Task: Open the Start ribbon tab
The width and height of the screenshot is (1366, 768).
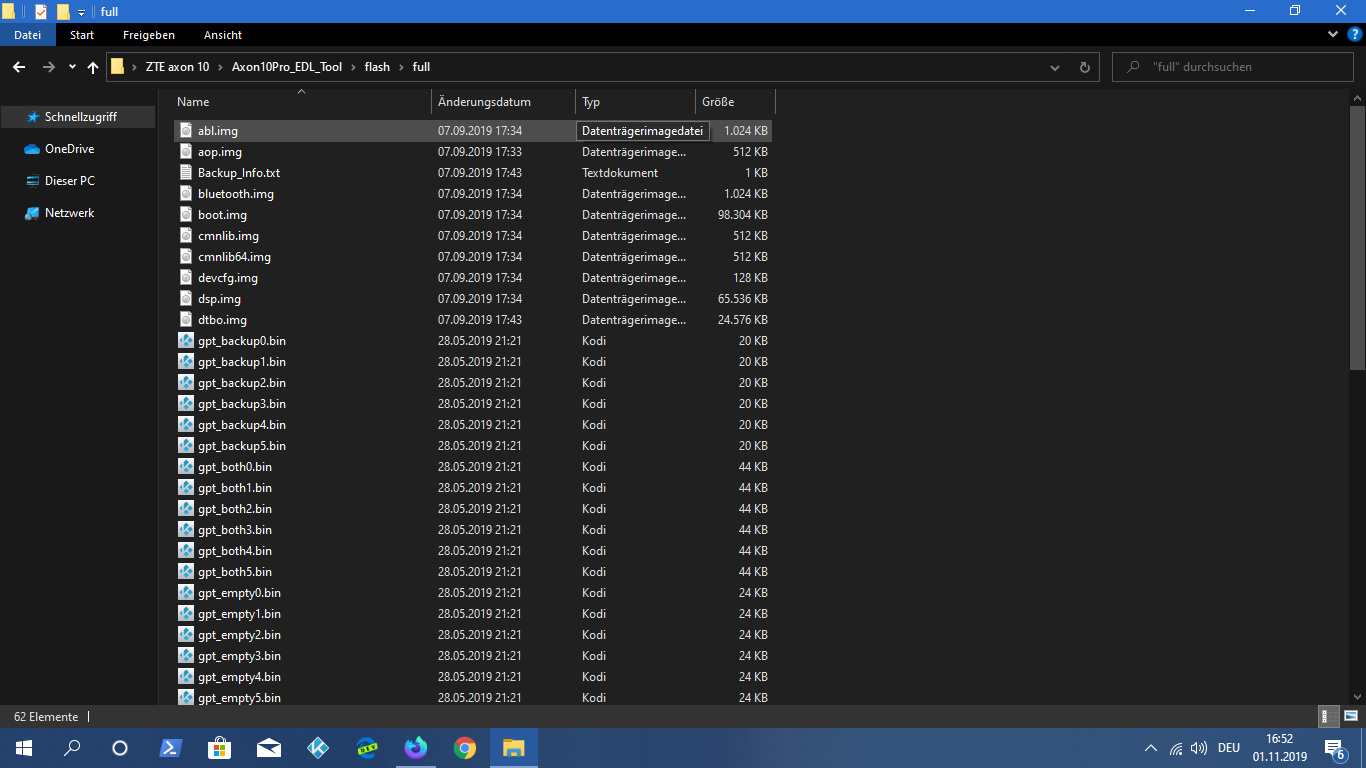Action: click(x=82, y=34)
